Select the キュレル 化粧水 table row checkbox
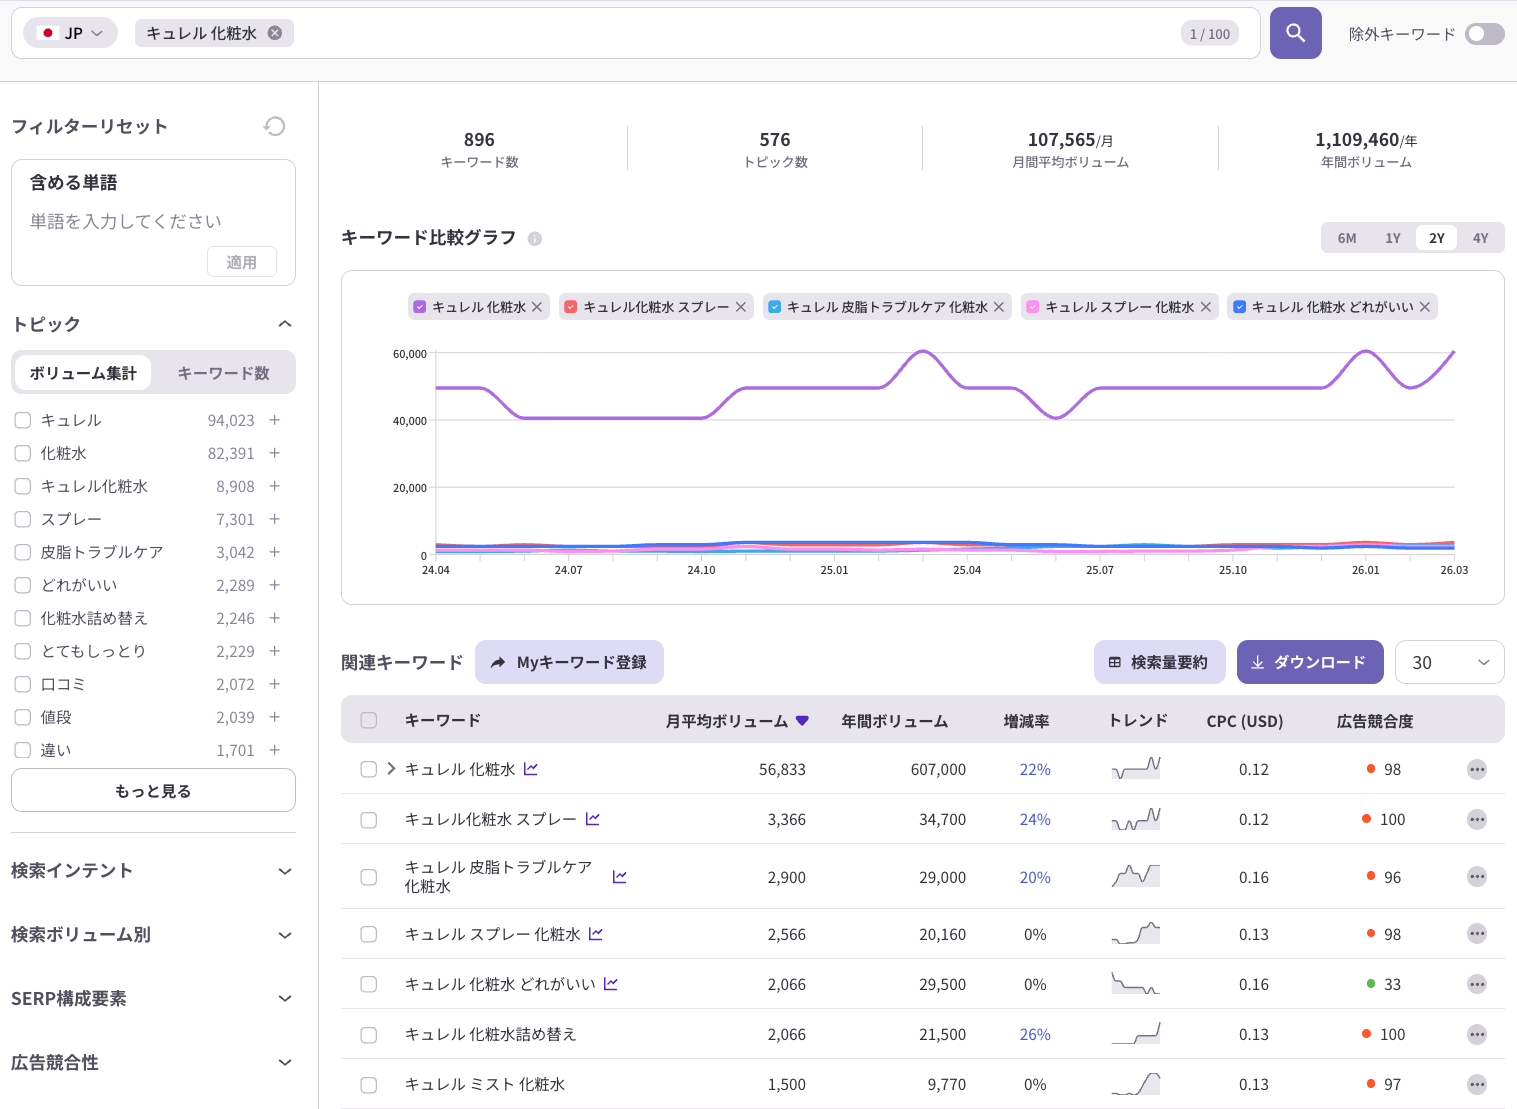The width and height of the screenshot is (1517, 1109). tap(369, 769)
